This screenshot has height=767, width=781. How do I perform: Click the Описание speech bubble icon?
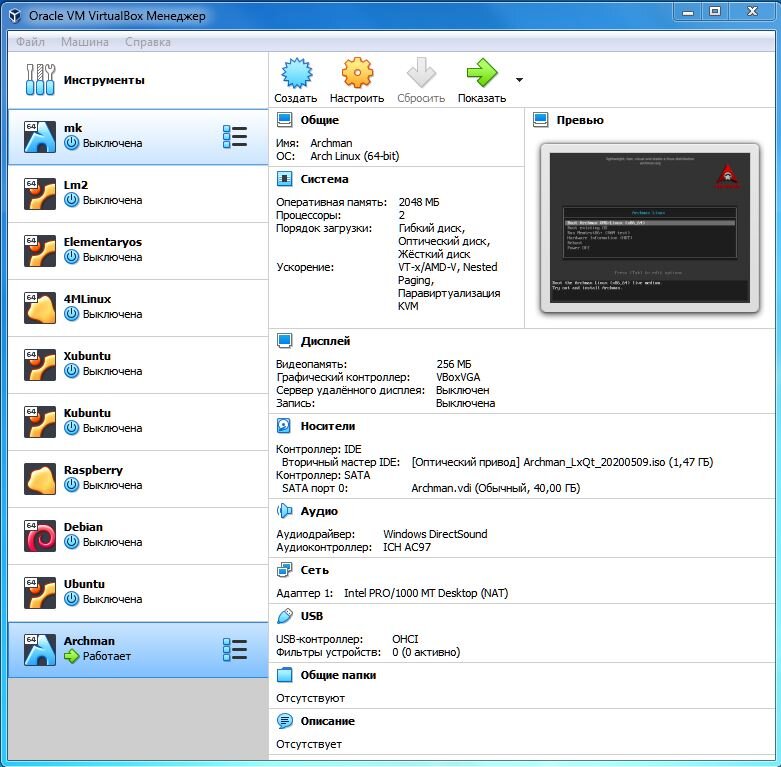coord(284,721)
